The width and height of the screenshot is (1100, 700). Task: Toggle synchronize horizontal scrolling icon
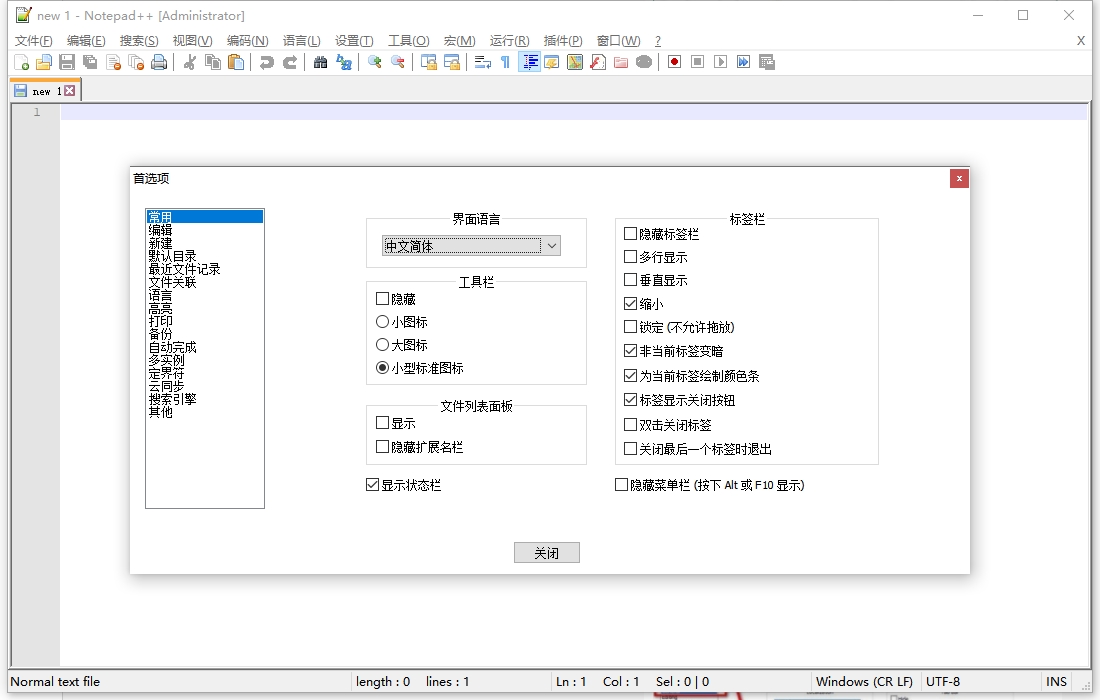[452, 62]
